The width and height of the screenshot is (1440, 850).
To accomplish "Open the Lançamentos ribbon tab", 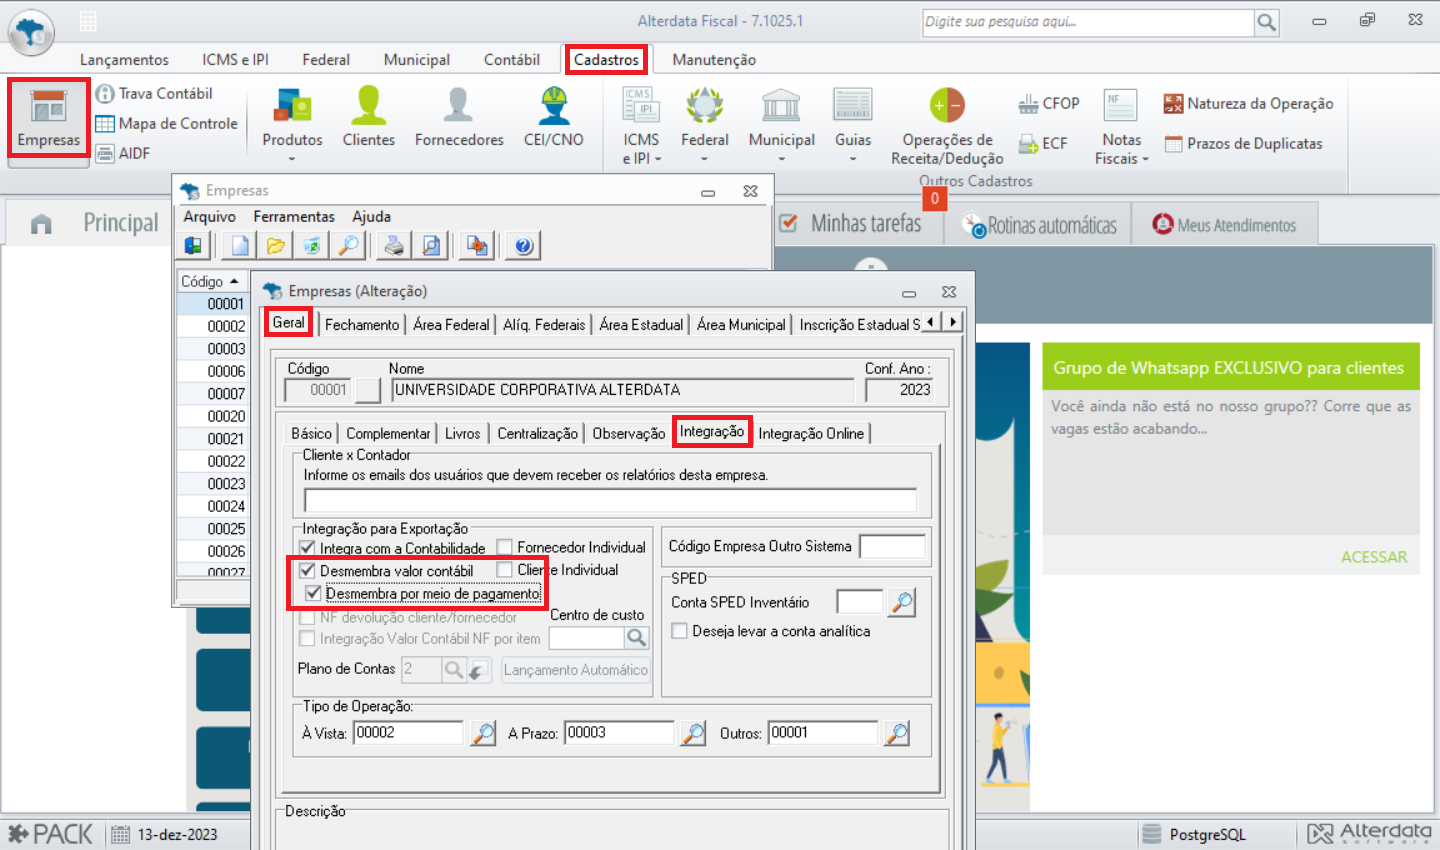I will pyautogui.click(x=124, y=60).
